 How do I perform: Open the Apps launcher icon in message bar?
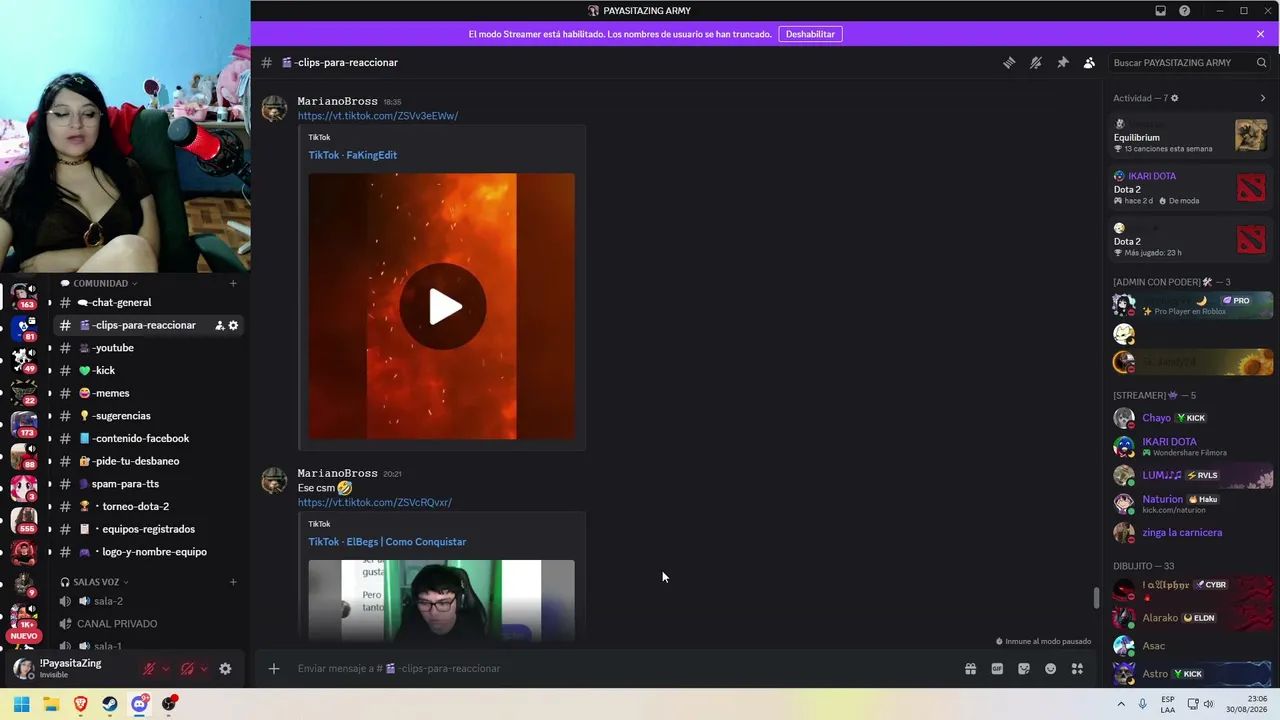click(1077, 669)
